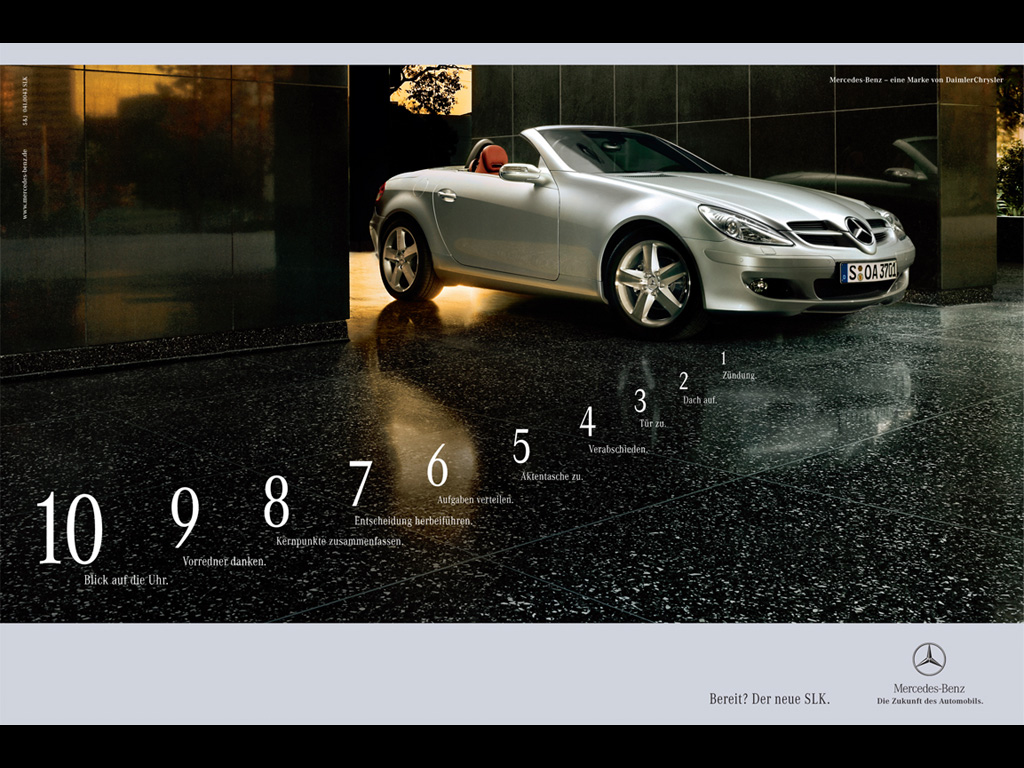Click the number 5 in the countdown
Viewport: 1024px width, 768px height.
(x=521, y=447)
